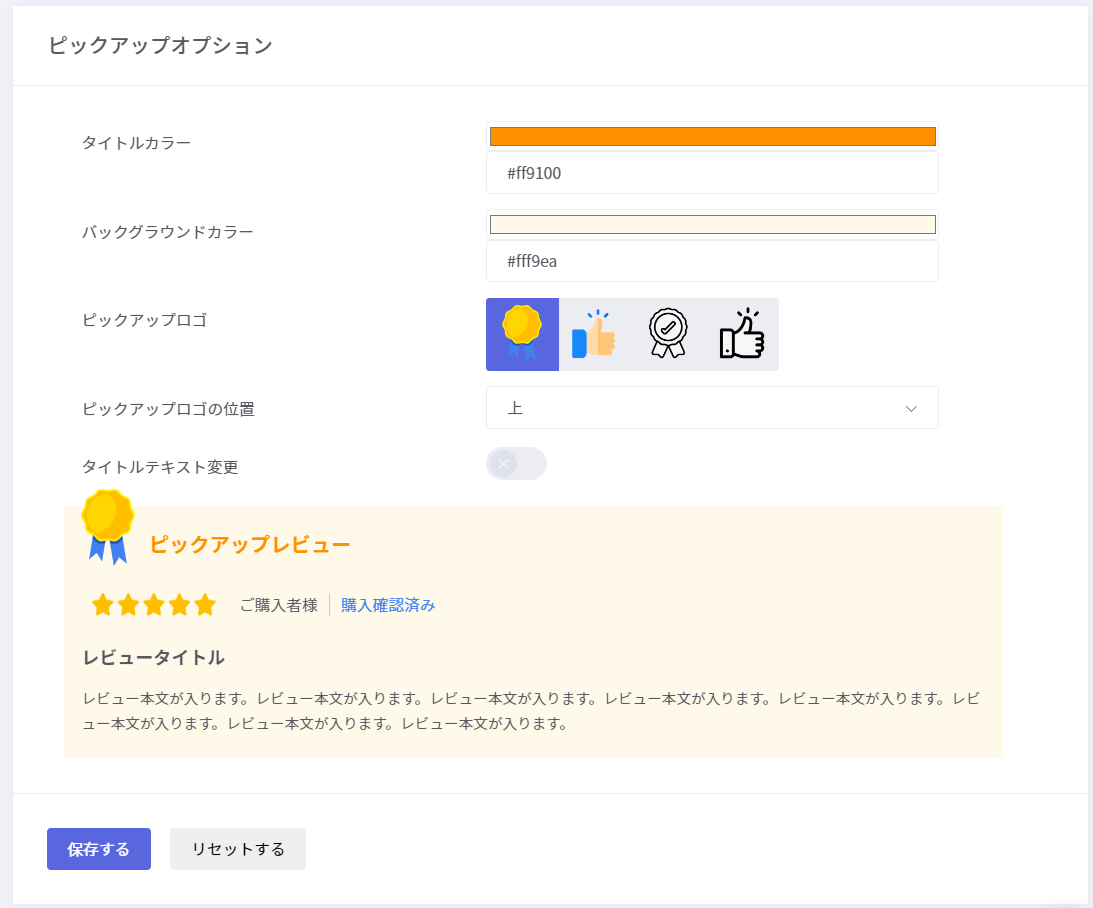Click the リセットする button
Image resolution: width=1093 pixels, height=908 pixels.
[x=238, y=849]
